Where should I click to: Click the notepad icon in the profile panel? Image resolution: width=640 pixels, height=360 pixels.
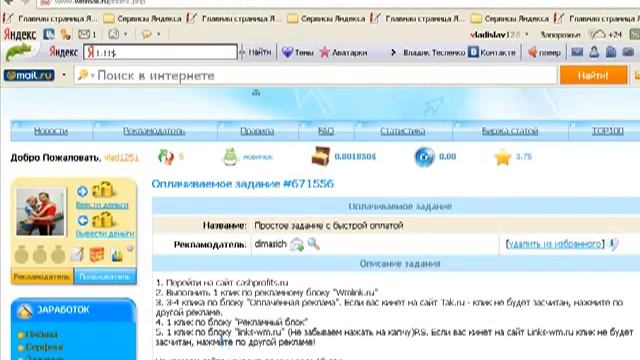click(x=77, y=255)
